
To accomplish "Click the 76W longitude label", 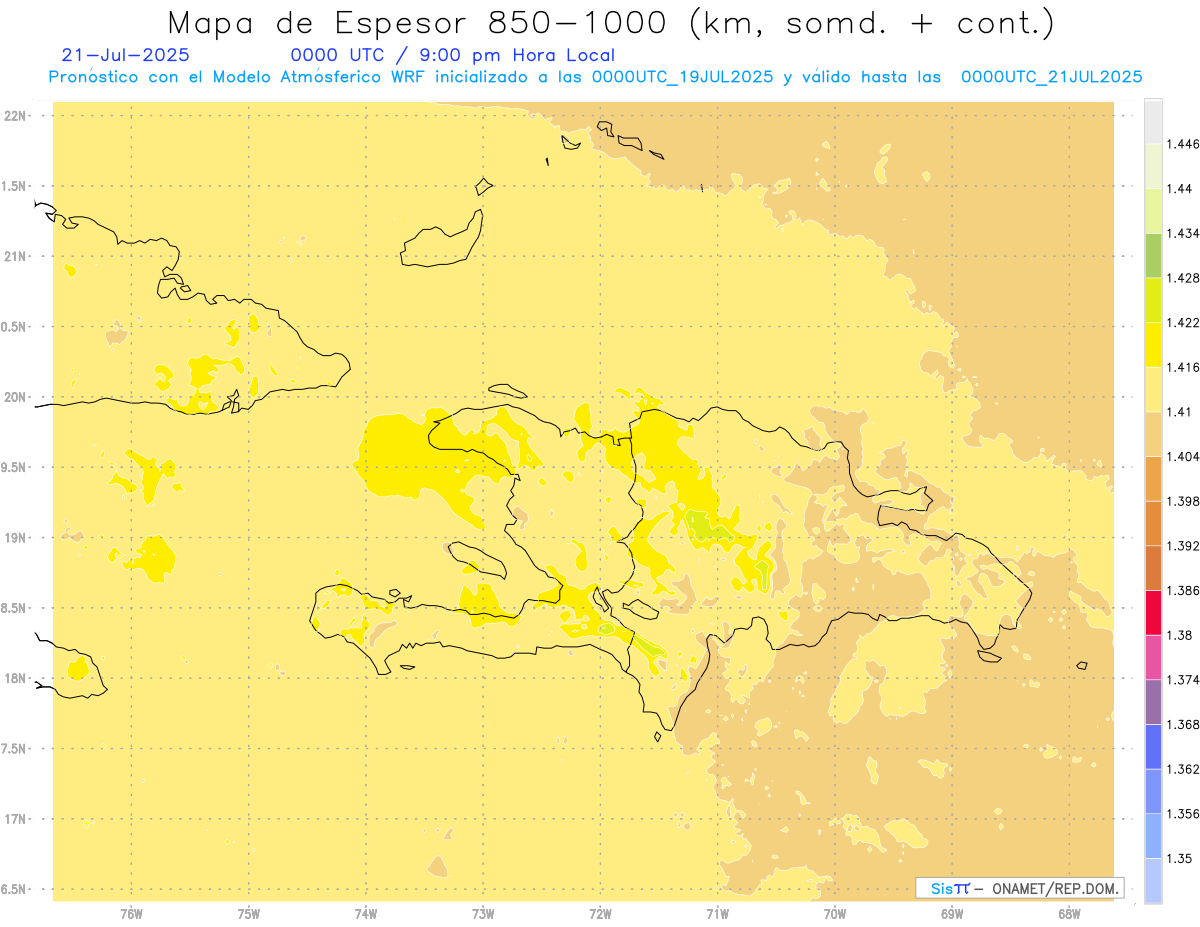I will tap(131, 915).
